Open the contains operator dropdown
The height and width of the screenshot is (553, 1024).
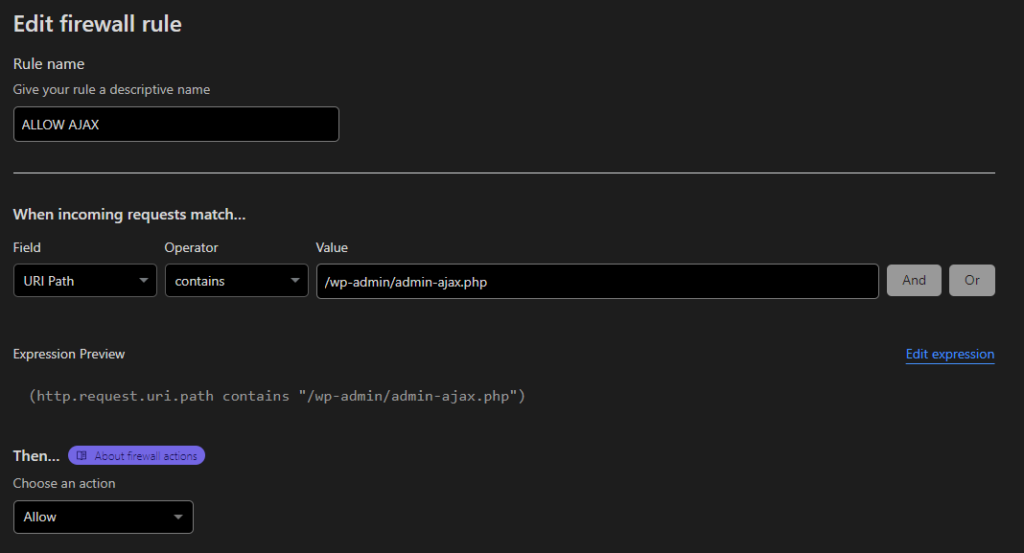click(x=236, y=281)
